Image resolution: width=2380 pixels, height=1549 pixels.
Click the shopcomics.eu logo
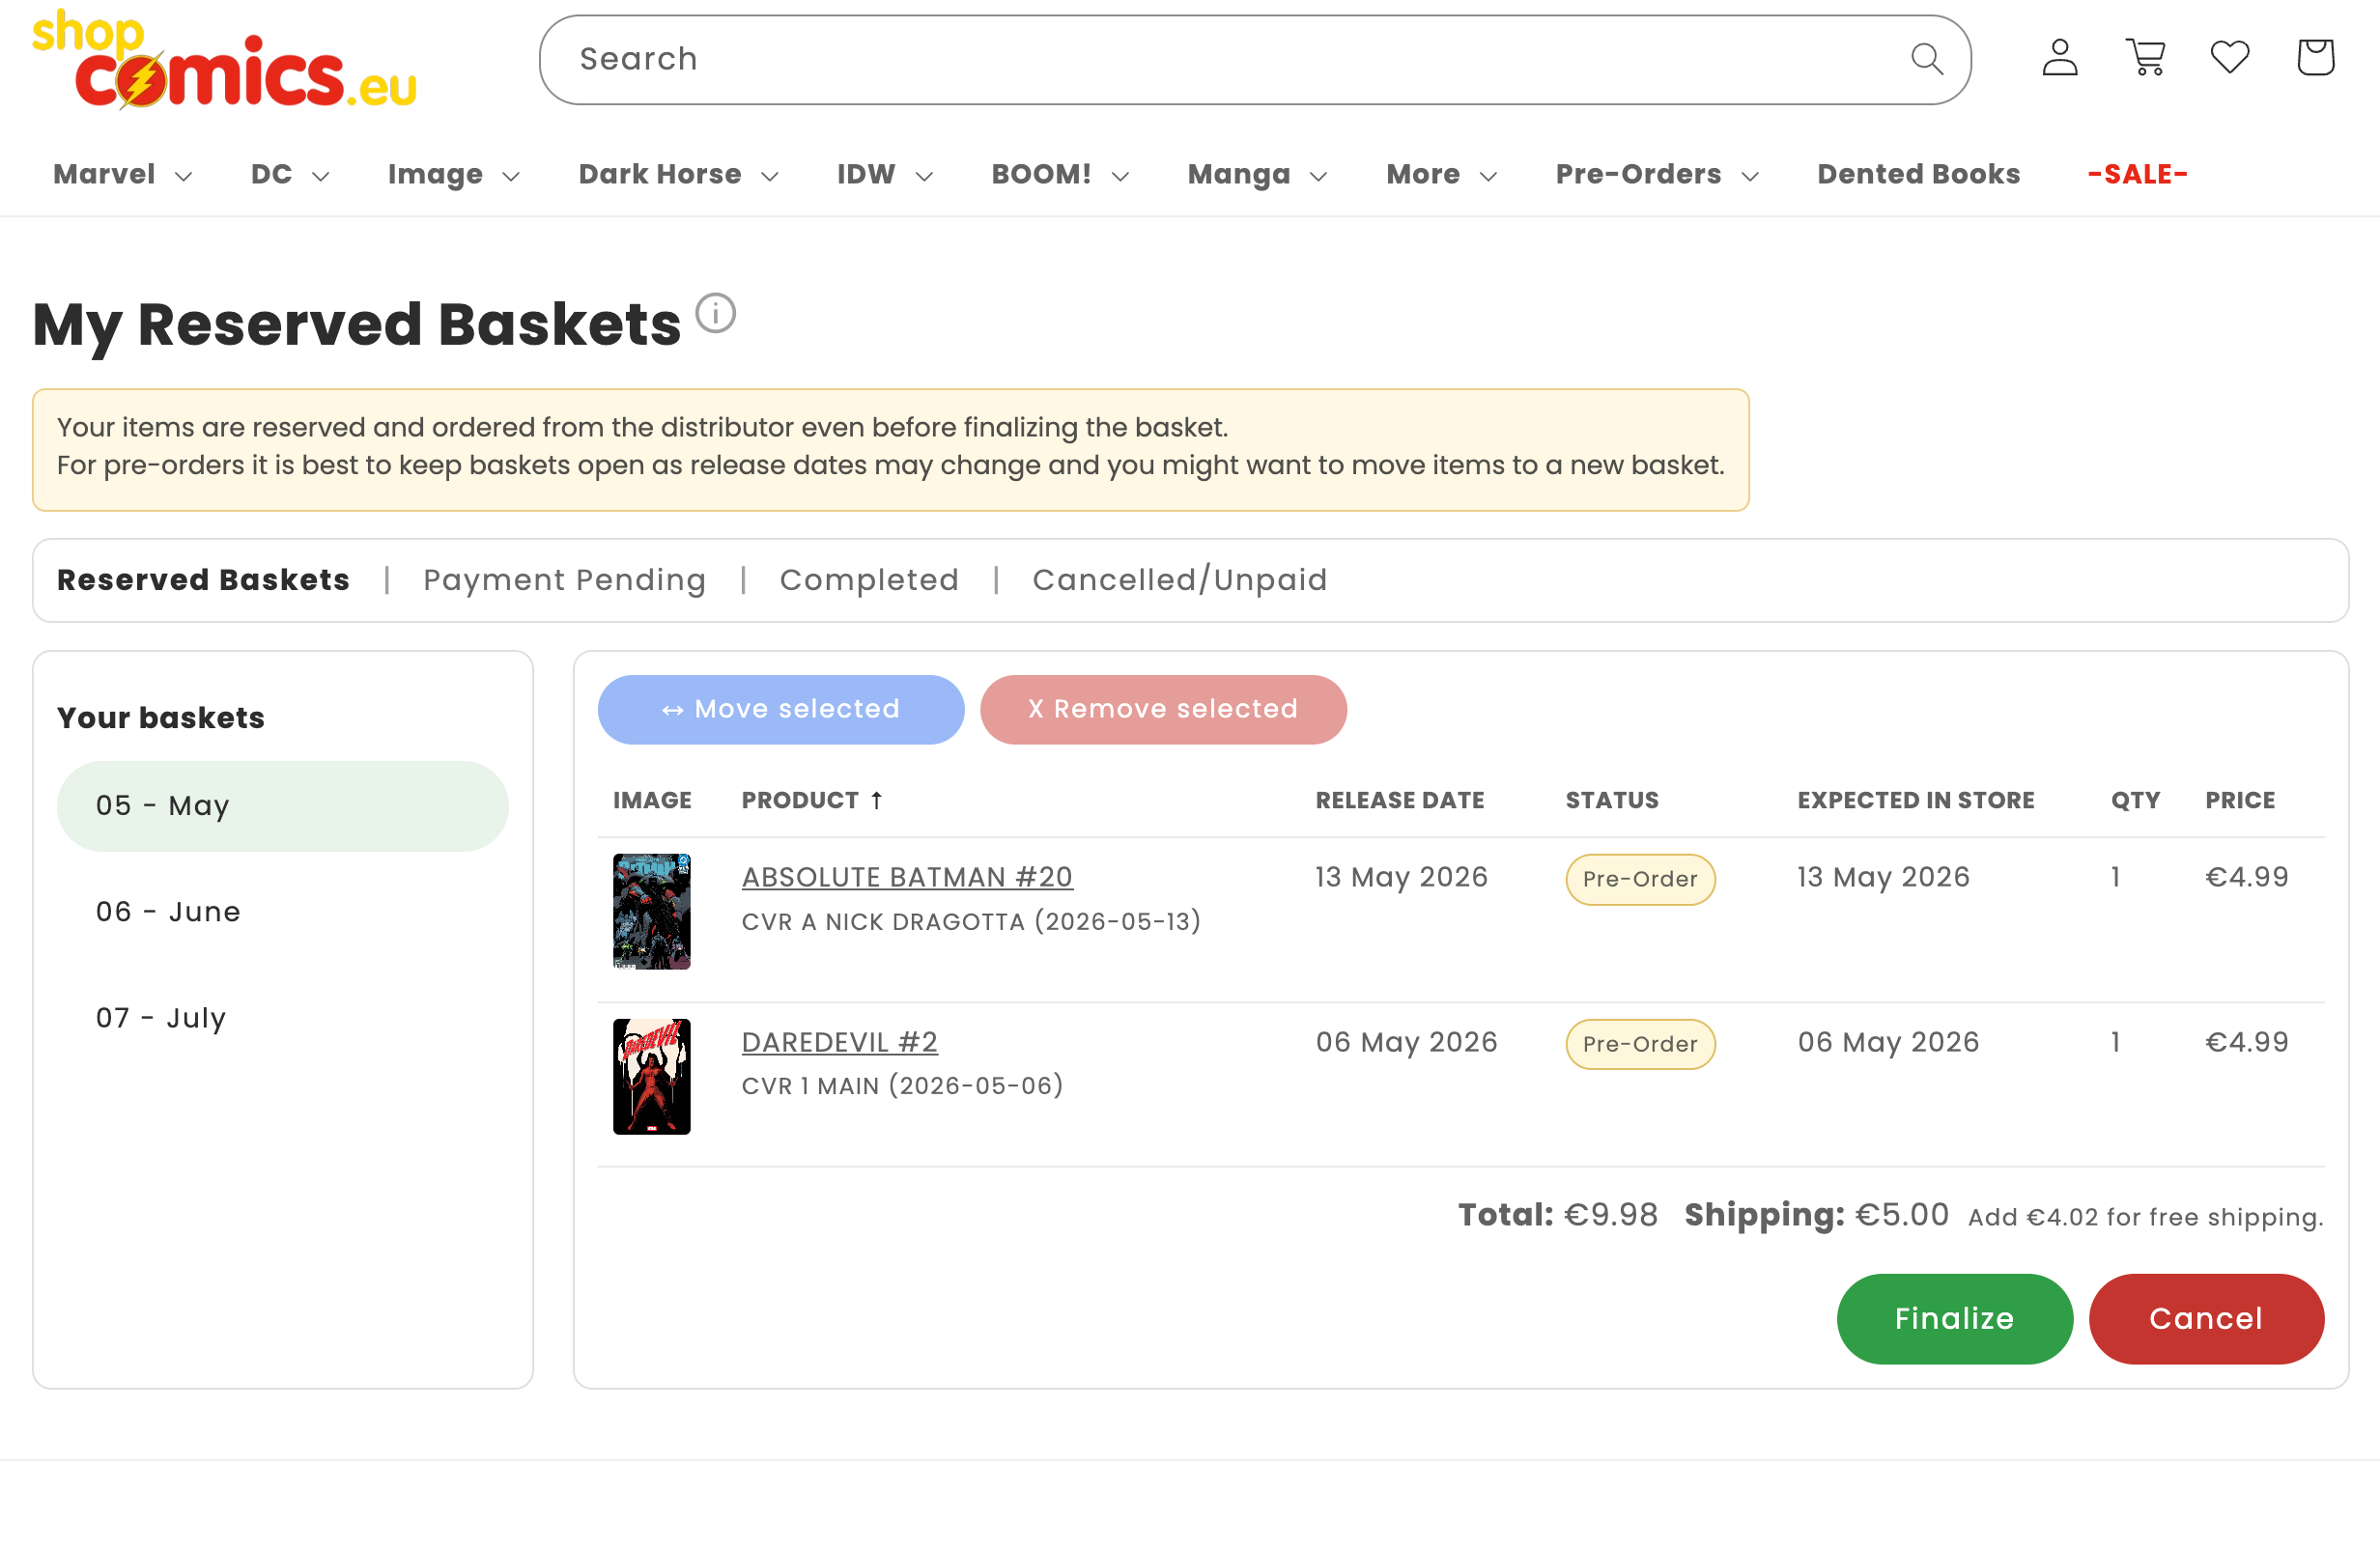224,60
